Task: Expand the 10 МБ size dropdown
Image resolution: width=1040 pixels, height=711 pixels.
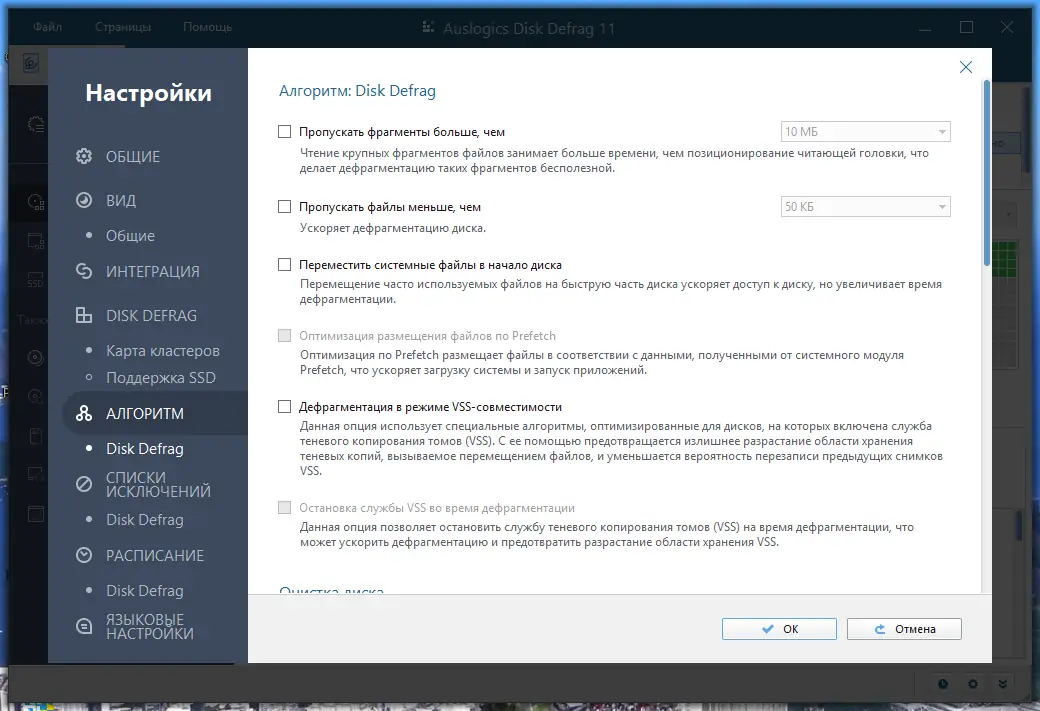Action: click(866, 131)
